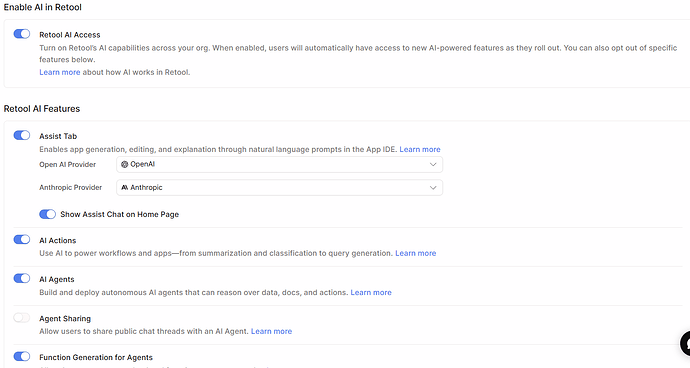Toggle Retool AI Access switch
The image size is (690, 368).
(22, 34)
